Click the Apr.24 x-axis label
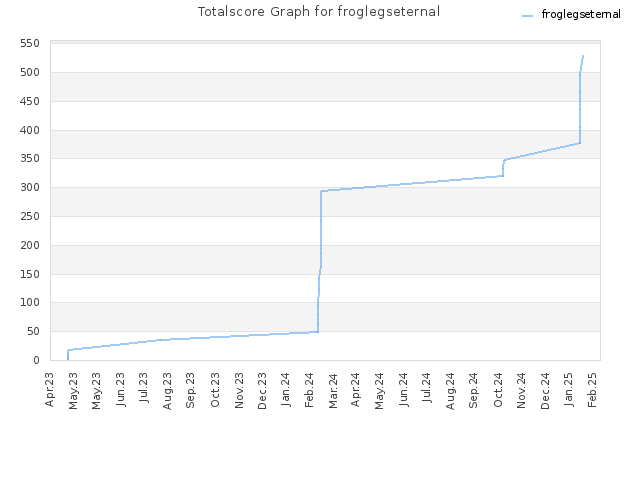The height and width of the screenshot is (480, 640). 356,389
